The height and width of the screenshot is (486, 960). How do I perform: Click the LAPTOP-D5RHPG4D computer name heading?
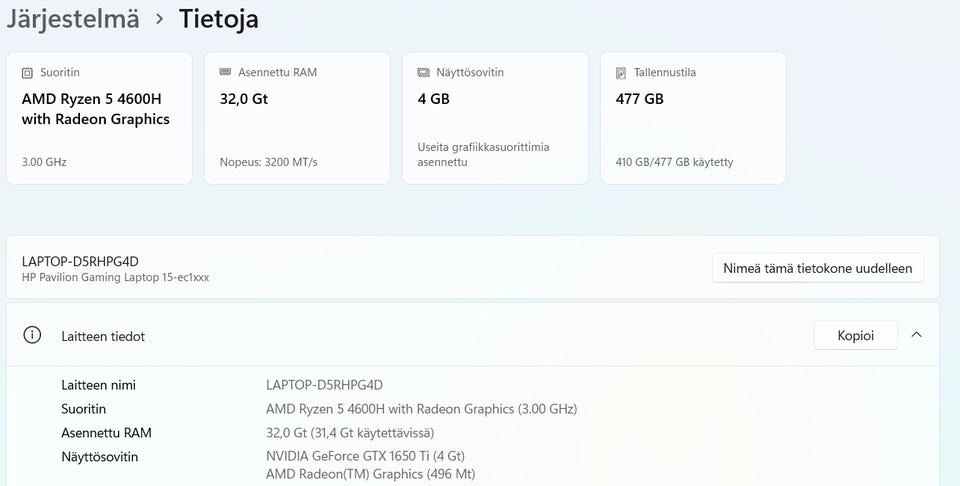80,261
